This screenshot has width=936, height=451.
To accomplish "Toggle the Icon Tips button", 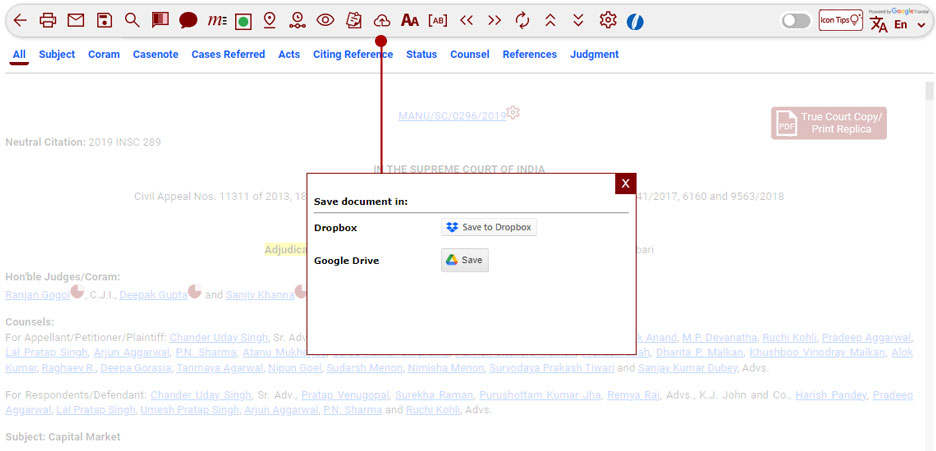I will tap(840, 21).
